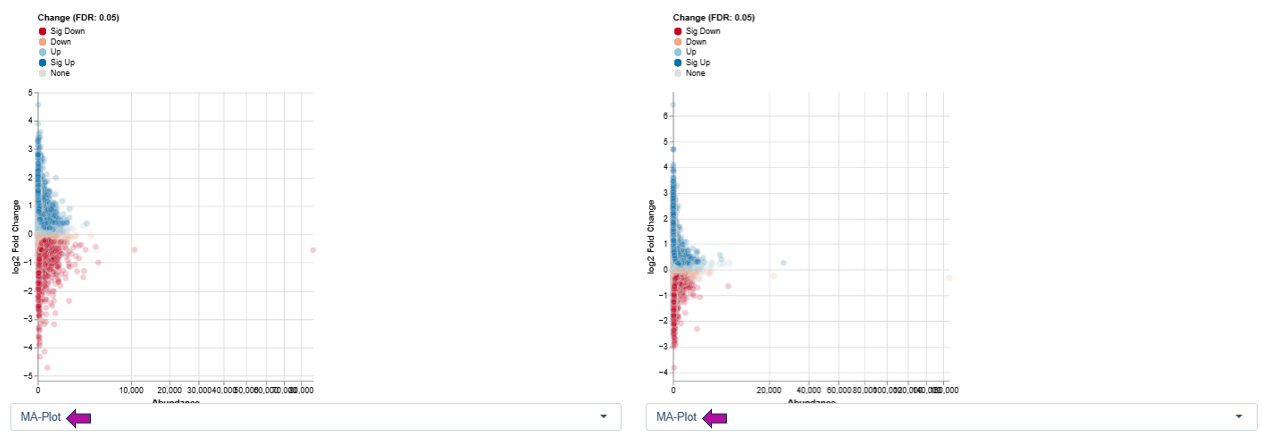Click the topmost blue point in right plot
Image resolution: width=1262 pixels, height=436 pixels.
coord(673,104)
